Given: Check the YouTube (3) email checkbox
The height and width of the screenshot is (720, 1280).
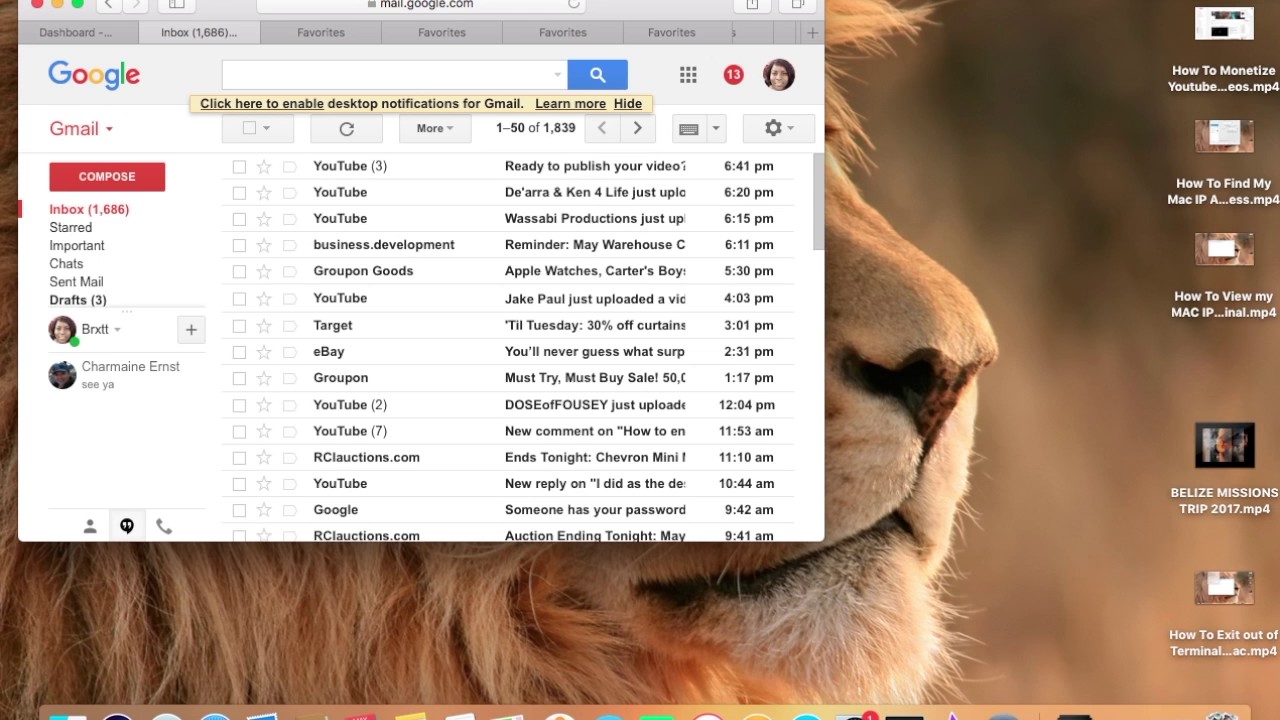Looking at the screenshot, I should click(239, 167).
